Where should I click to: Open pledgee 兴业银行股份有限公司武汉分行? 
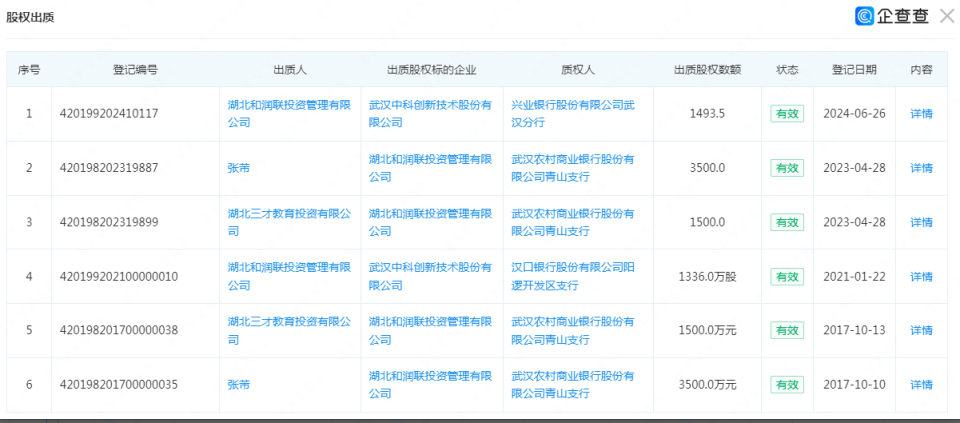coord(572,114)
